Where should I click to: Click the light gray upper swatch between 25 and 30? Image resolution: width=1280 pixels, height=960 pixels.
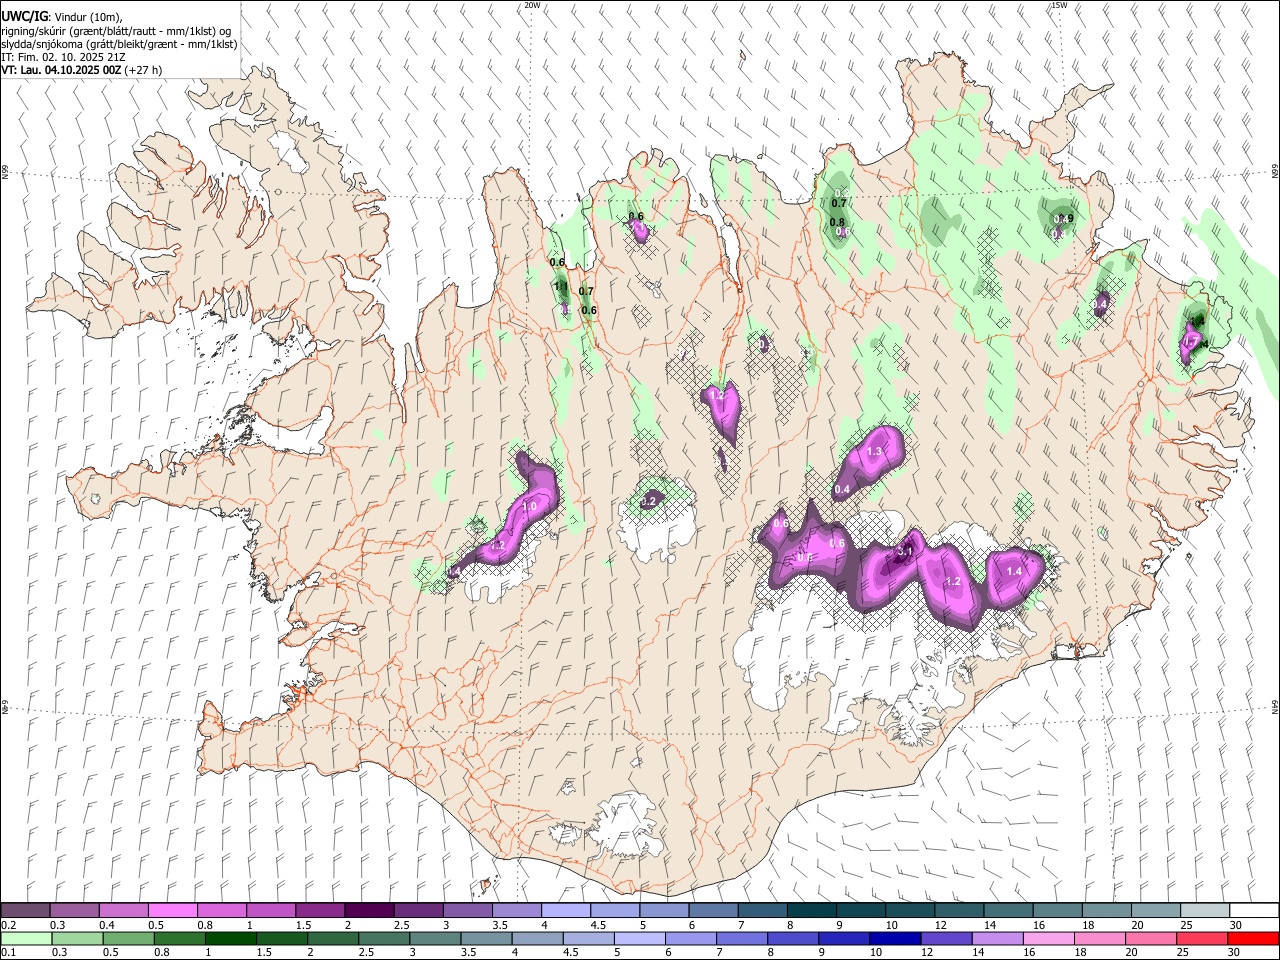point(1206,911)
